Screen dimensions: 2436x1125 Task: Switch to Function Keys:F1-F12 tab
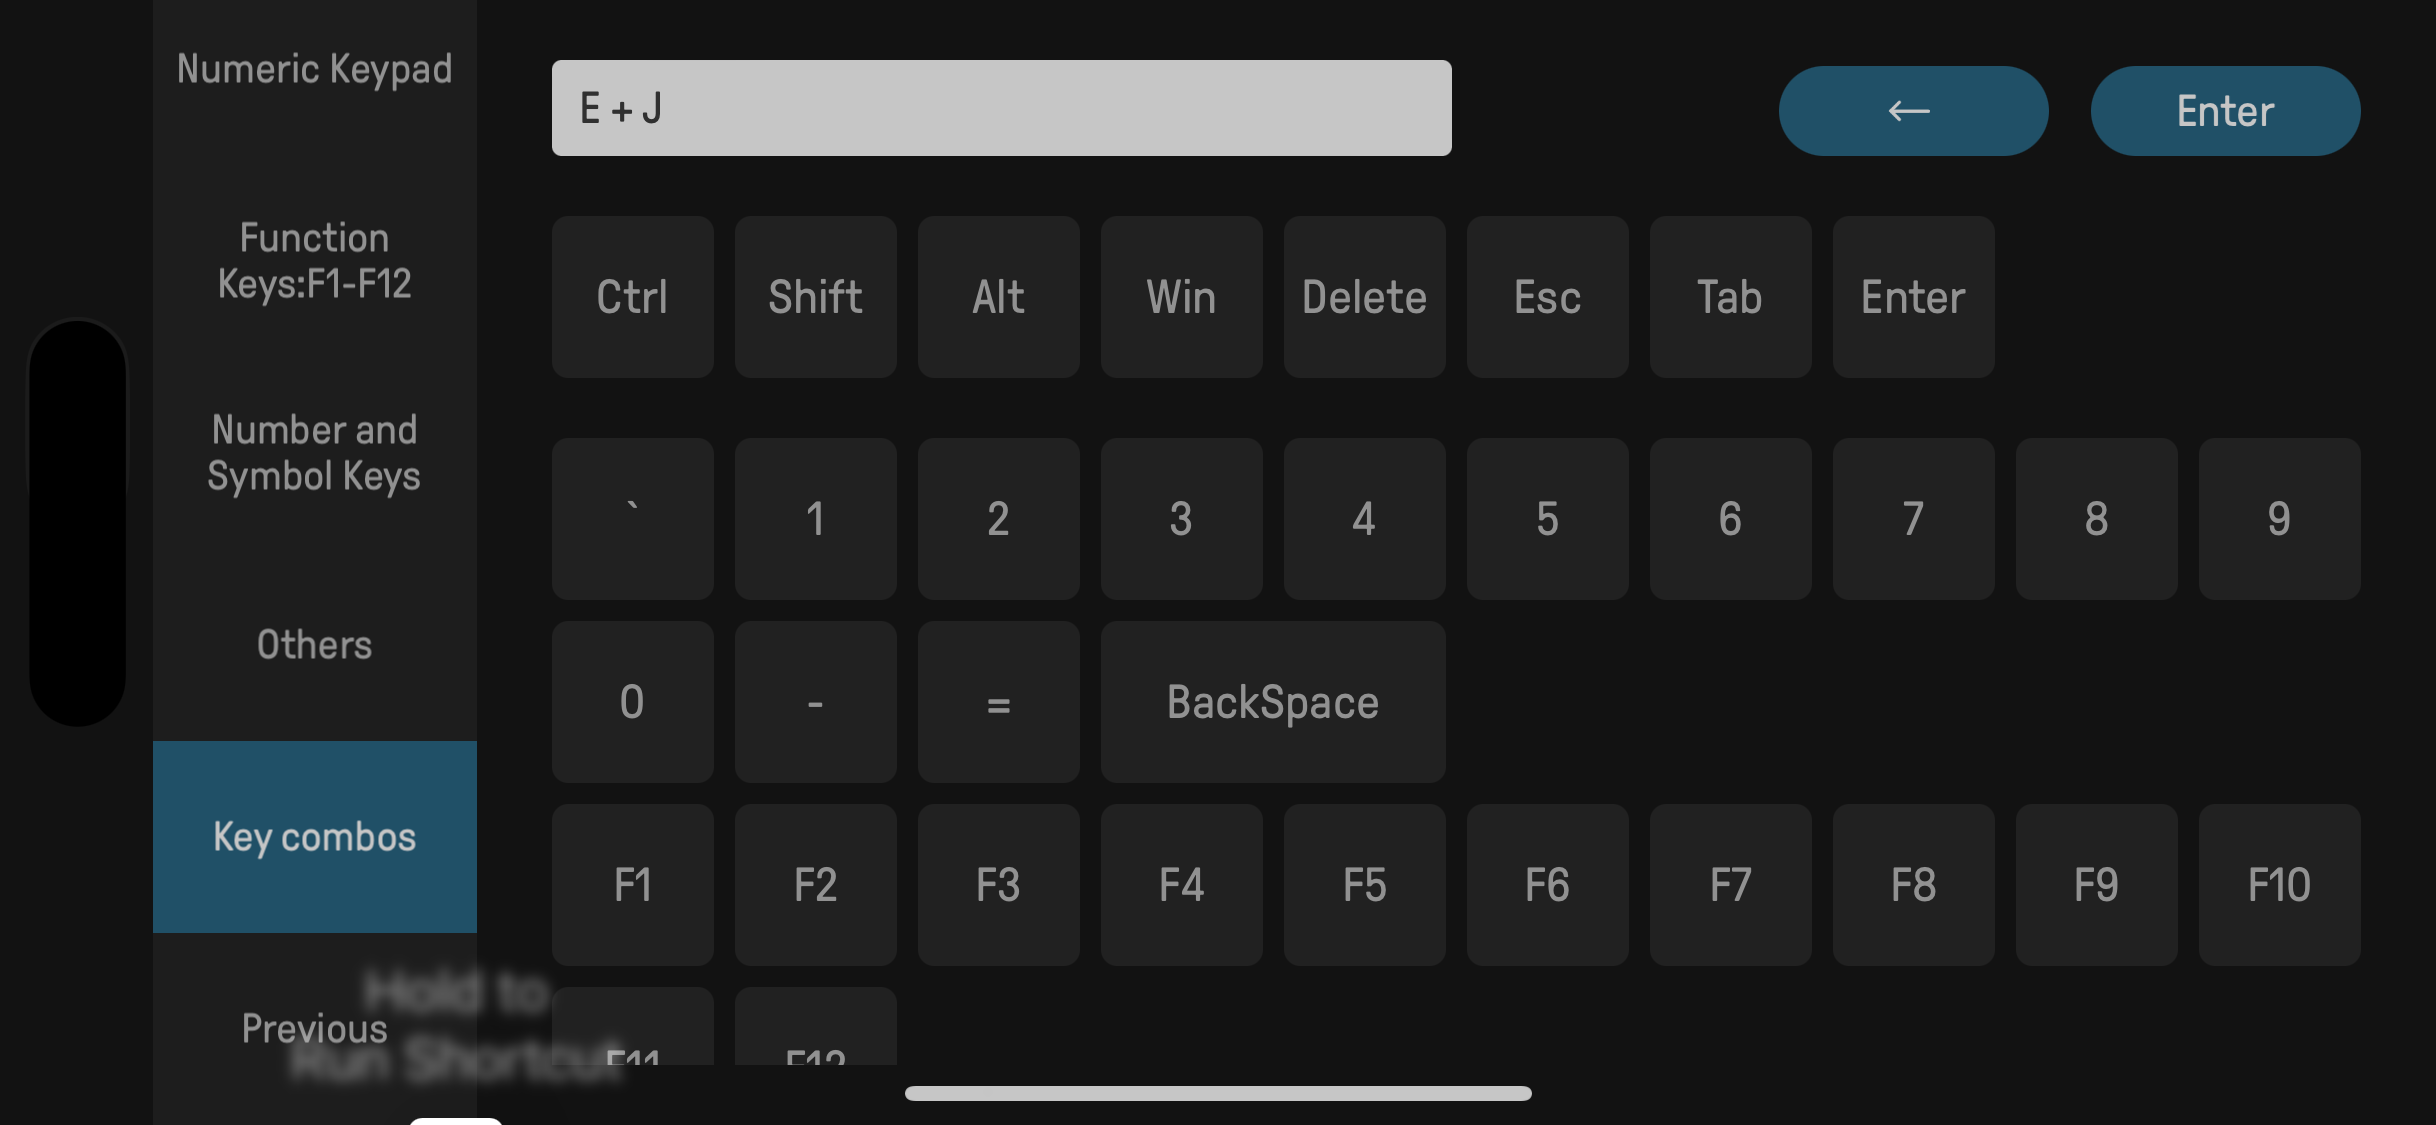pos(314,261)
